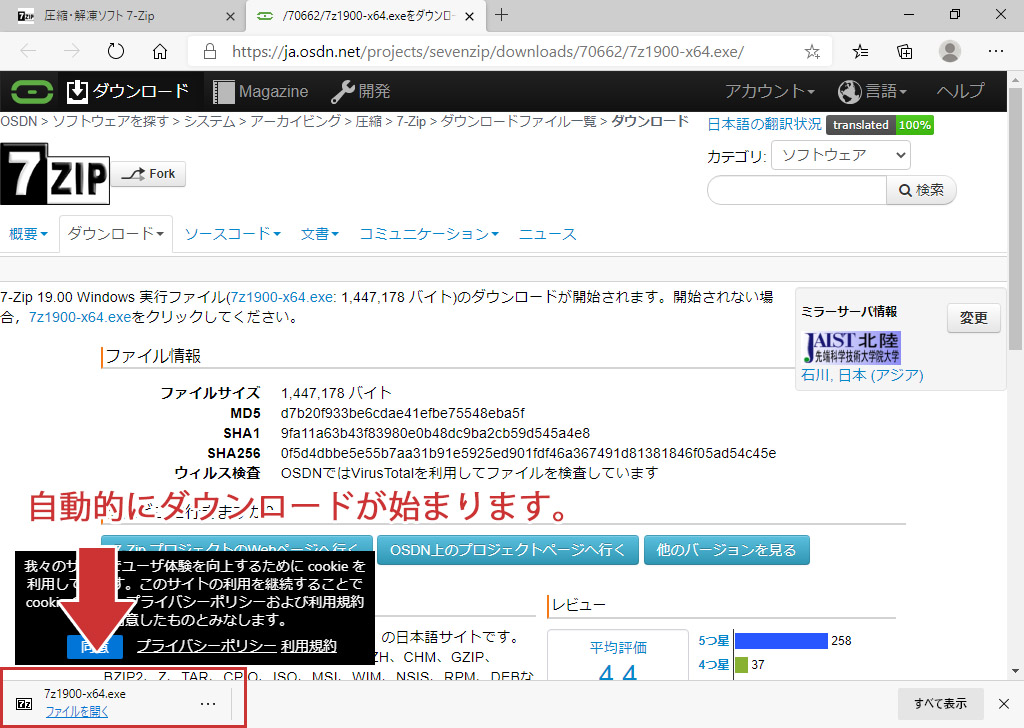1024x728 pixels.
Task: Close the 圧縮・解凍ソフト 7-Zip tab
Action: 230,16
